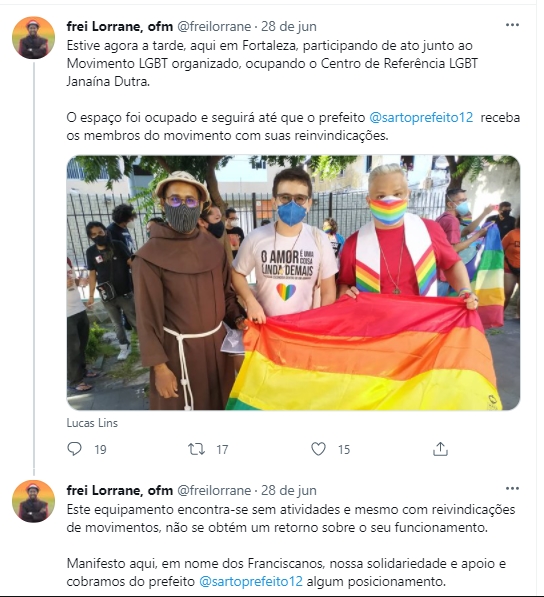Open frei Lorrane avatar on second tweet

pos(34,501)
